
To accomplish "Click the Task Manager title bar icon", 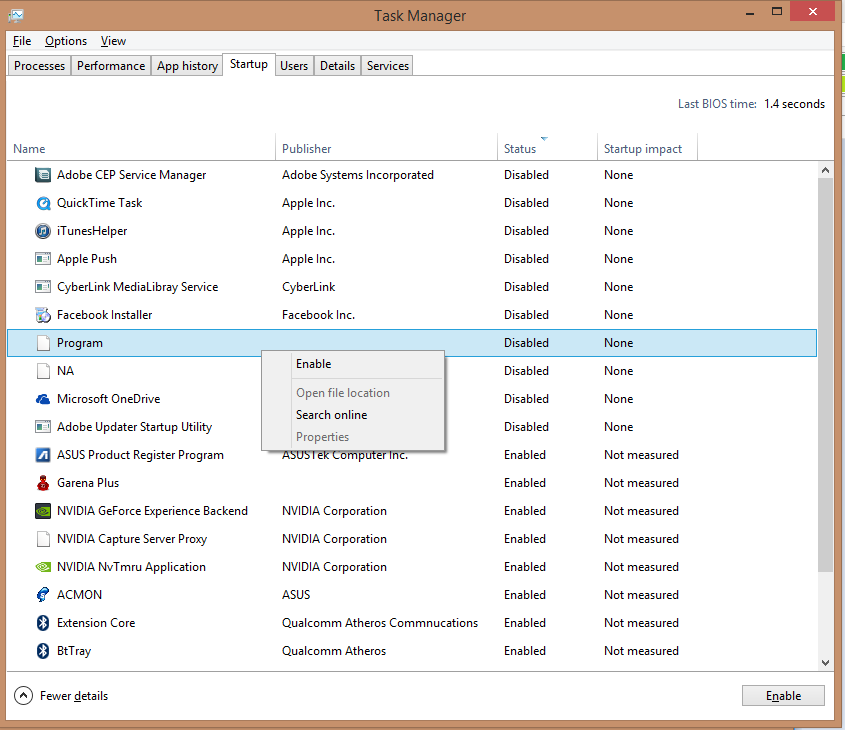I will coord(16,16).
